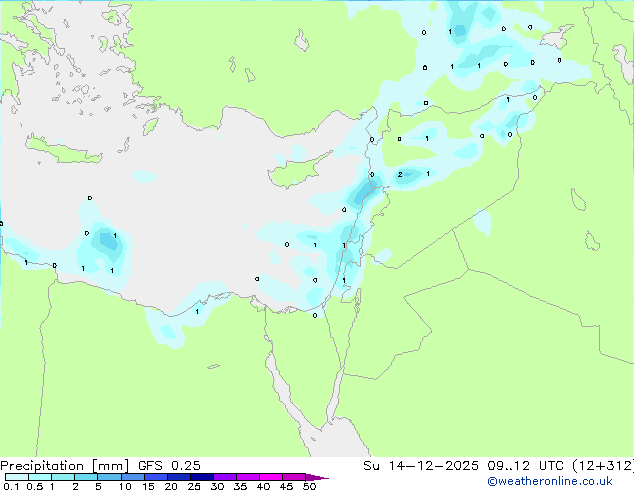Select the 25 to 30 mm legend swatch
634x490 pixels.
(202, 477)
